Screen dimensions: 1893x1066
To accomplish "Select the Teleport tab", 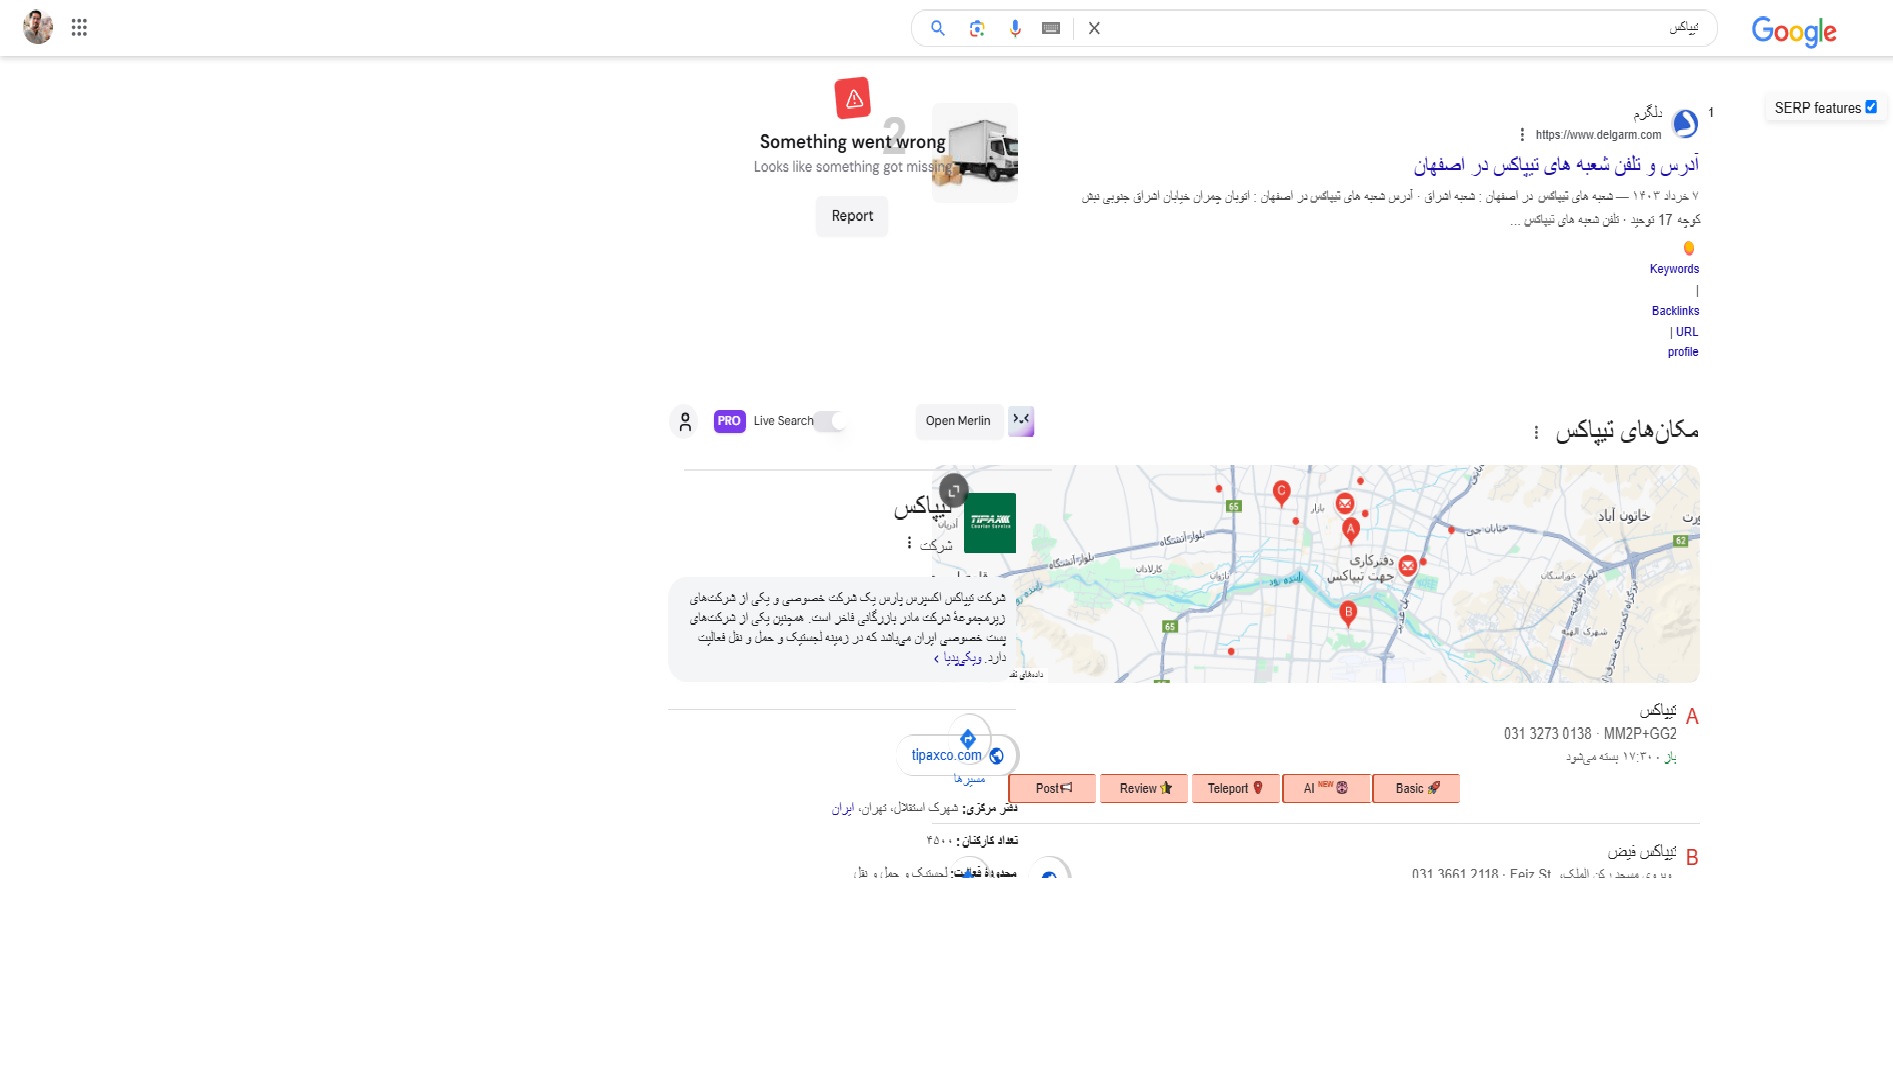I will (1235, 788).
